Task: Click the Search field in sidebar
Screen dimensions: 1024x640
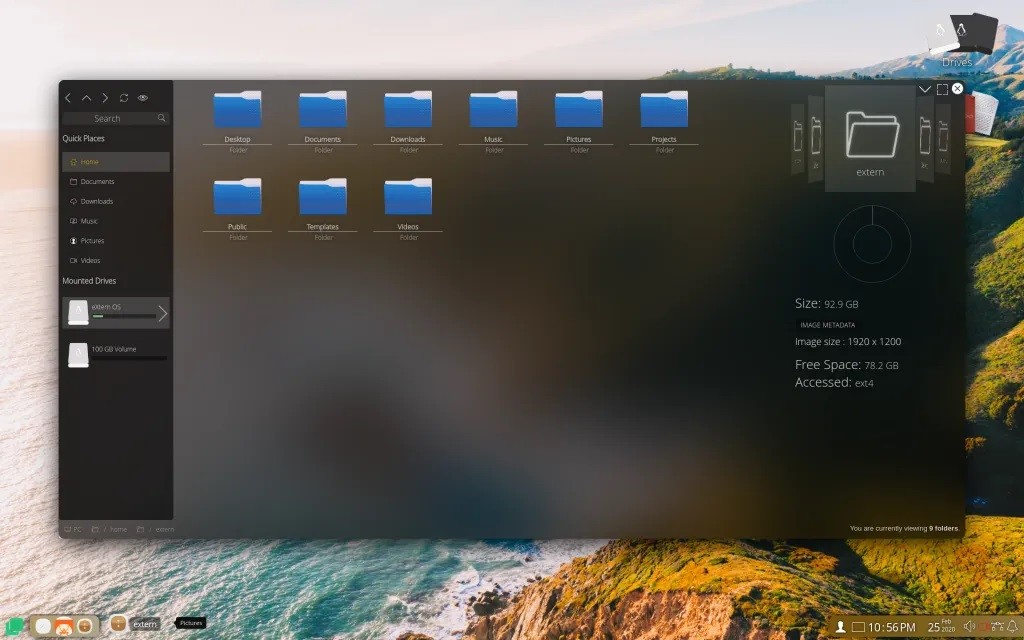Action: (x=116, y=118)
